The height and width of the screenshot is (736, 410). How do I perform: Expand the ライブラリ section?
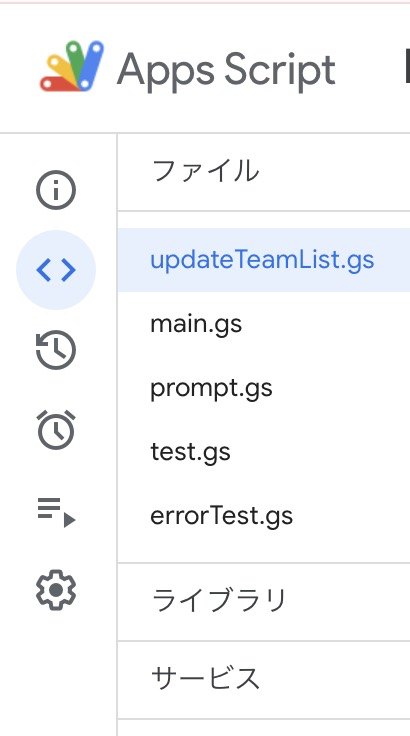click(263, 601)
